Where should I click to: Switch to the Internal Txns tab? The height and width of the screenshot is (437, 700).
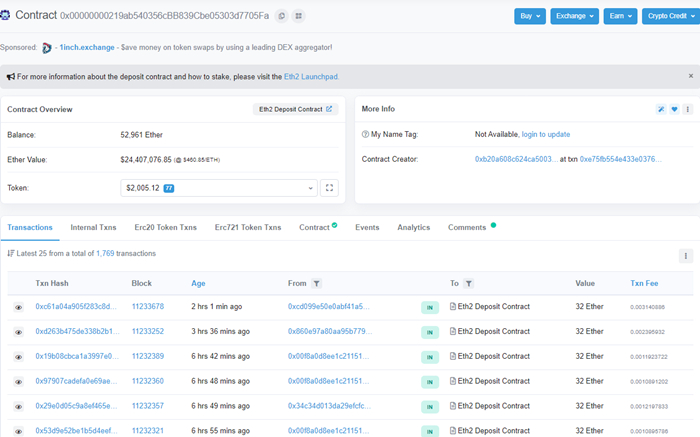(93, 228)
